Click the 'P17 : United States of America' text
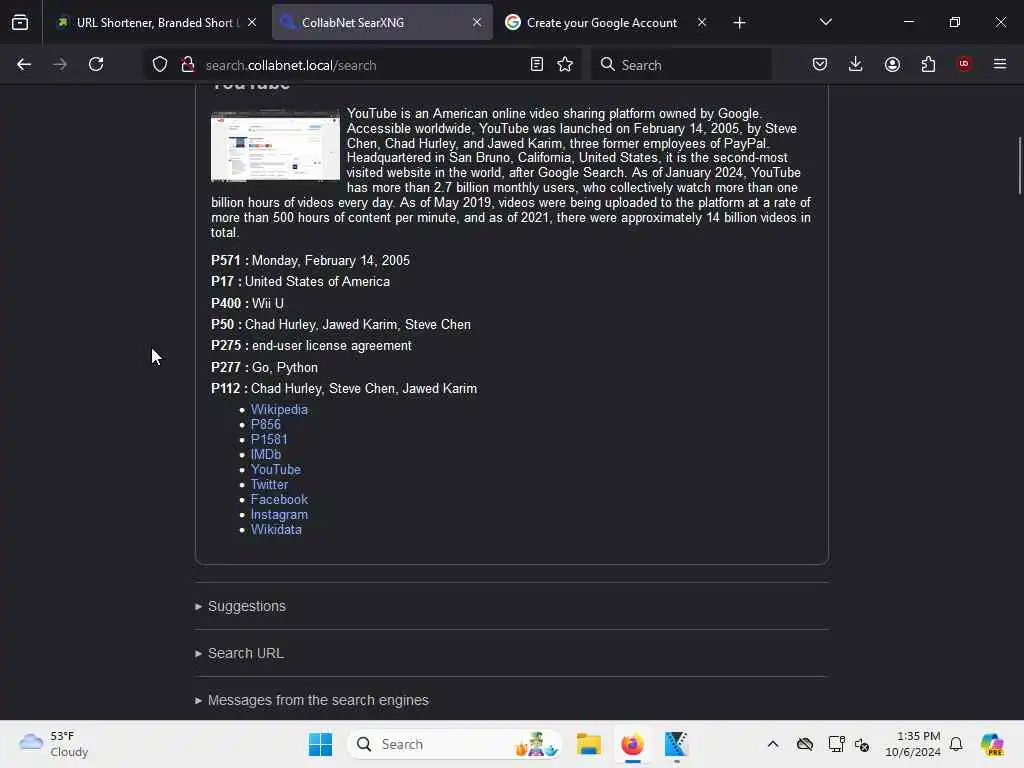The image size is (1024, 768). [x=300, y=281]
